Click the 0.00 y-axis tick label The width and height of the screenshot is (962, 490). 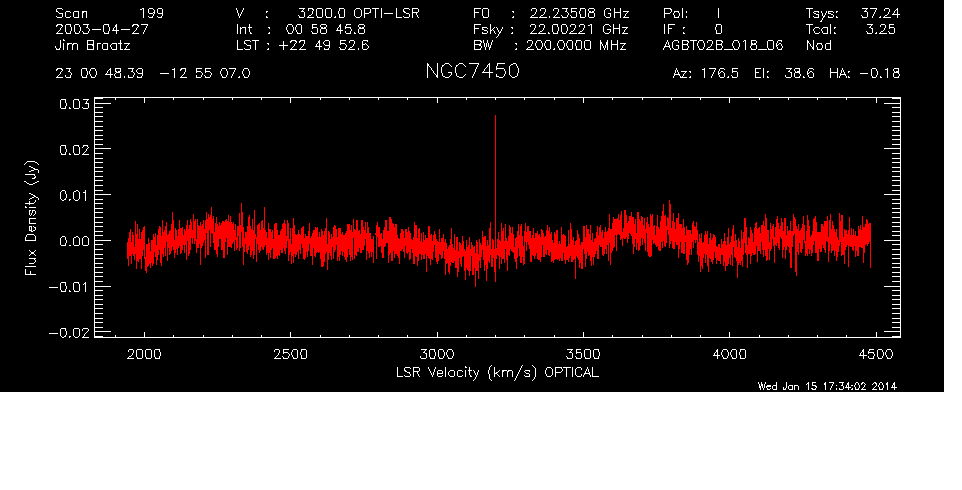point(74,241)
